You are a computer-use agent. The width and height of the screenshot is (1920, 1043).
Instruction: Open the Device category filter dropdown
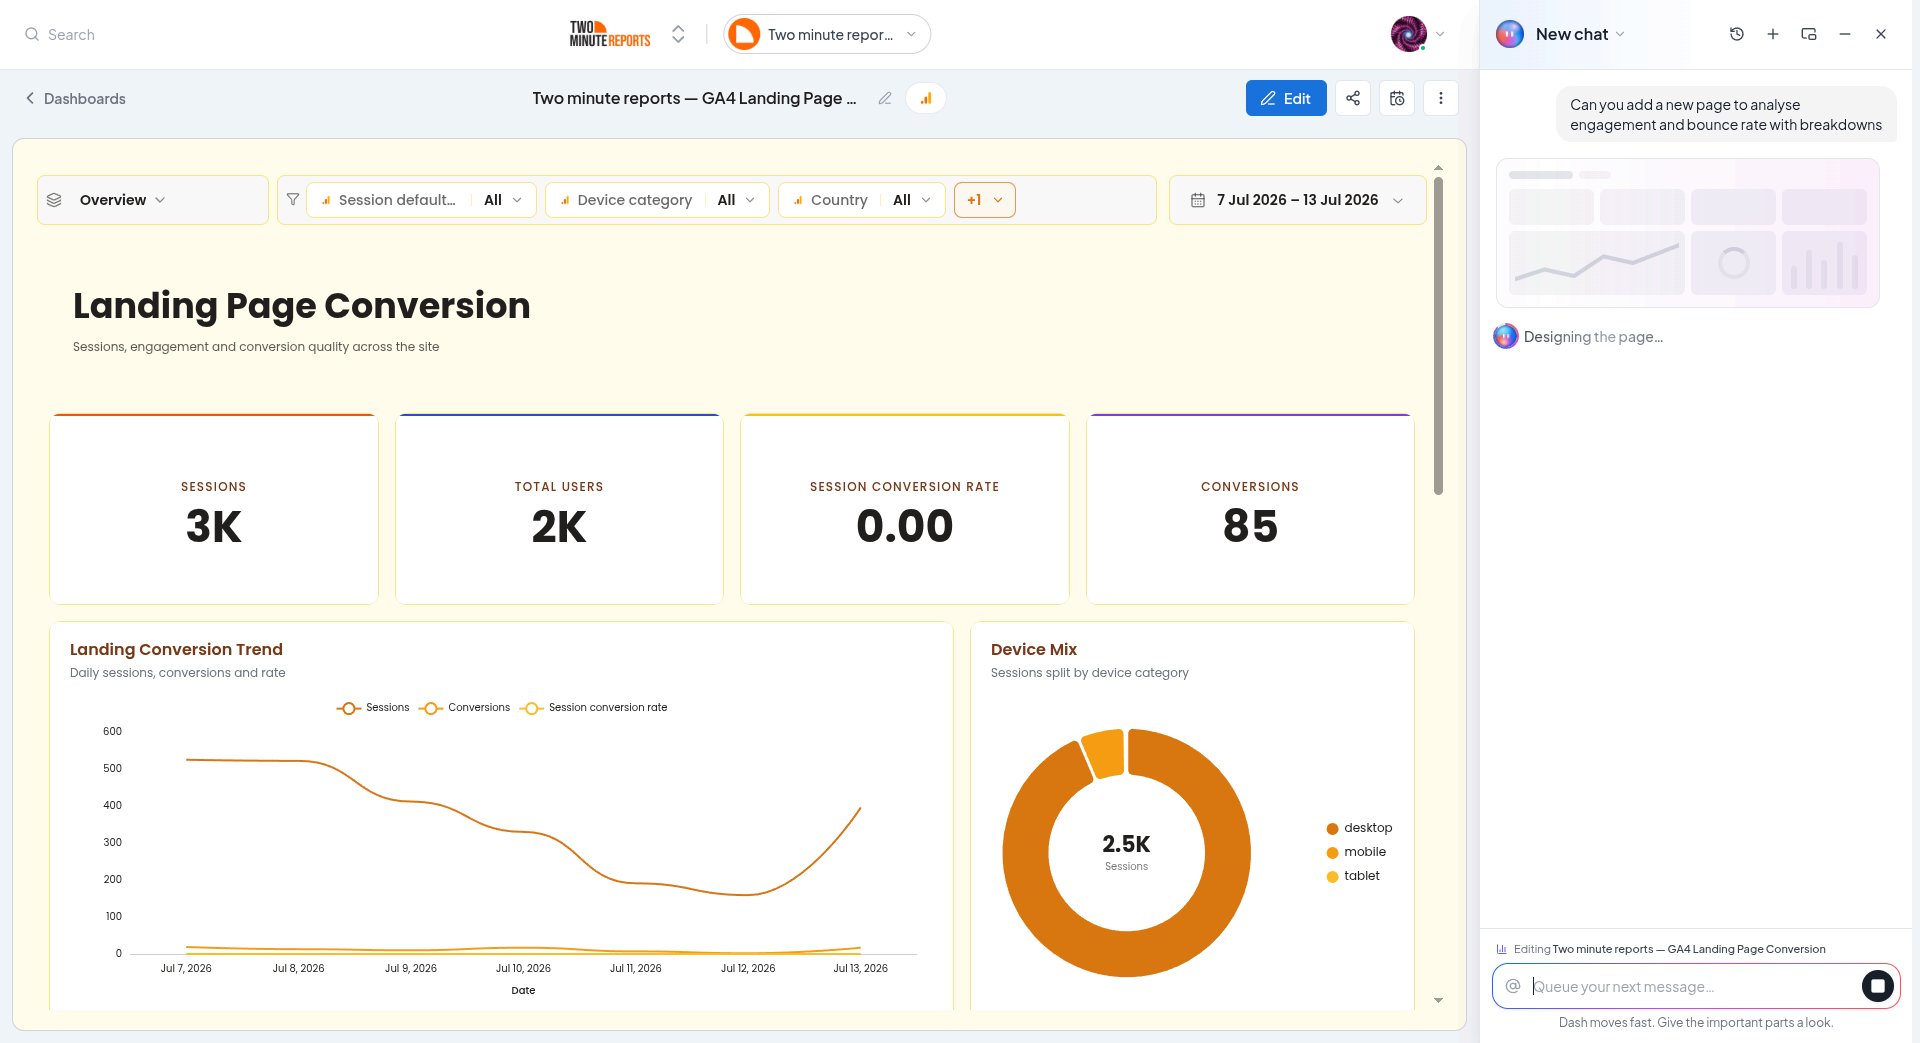coord(657,200)
